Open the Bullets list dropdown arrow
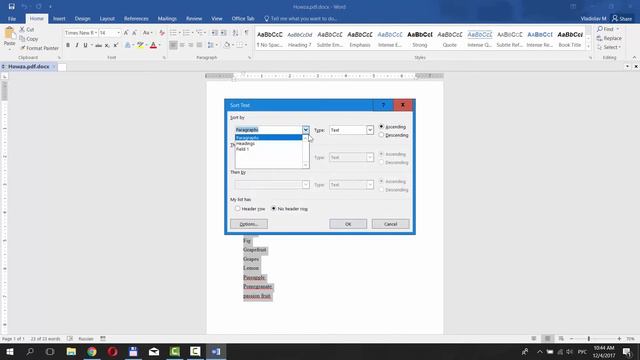The width and height of the screenshot is (640, 360). point(180,33)
